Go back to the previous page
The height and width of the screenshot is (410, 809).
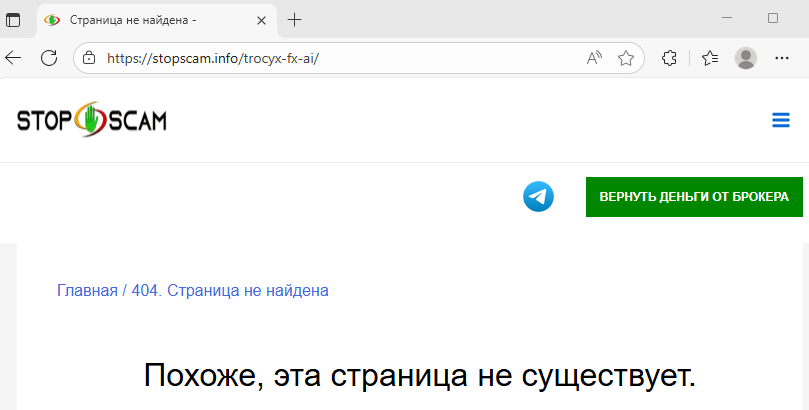click(13, 58)
